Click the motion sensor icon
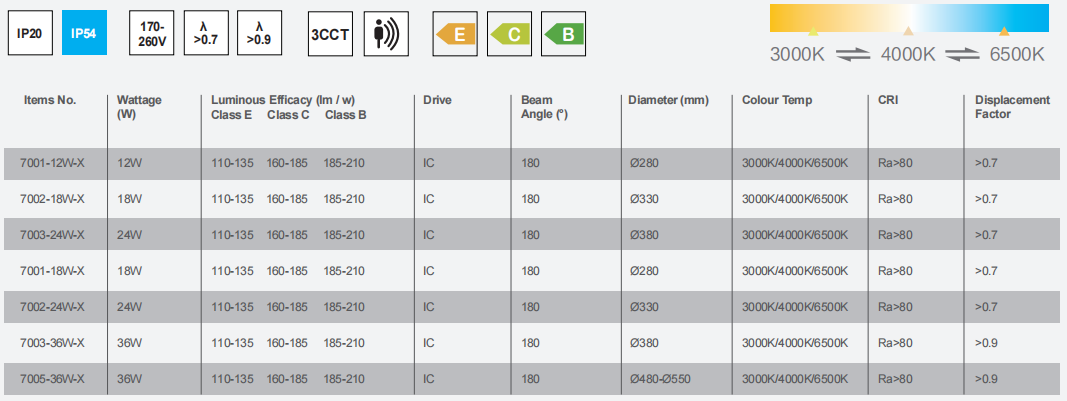Viewport: 1067px width, 401px height. pyautogui.click(x=385, y=33)
